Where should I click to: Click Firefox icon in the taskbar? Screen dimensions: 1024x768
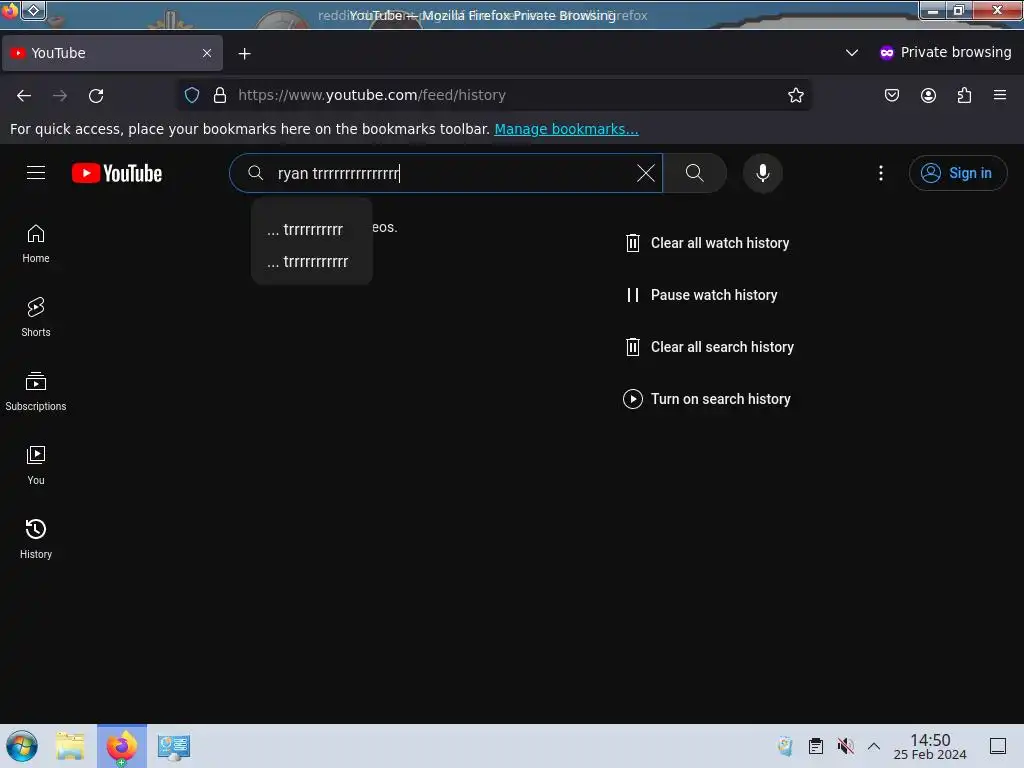tap(121, 746)
